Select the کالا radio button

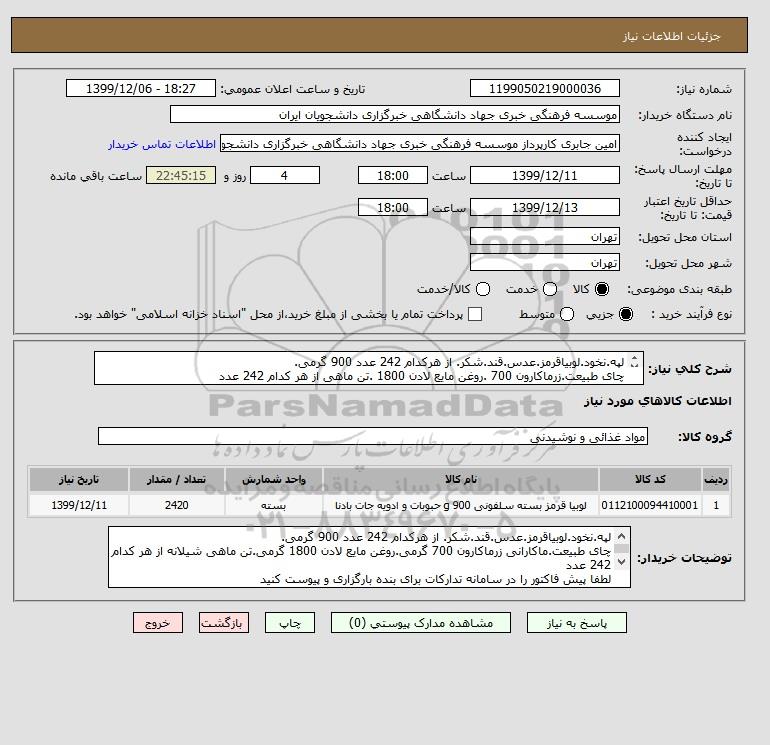coord(602,289)
